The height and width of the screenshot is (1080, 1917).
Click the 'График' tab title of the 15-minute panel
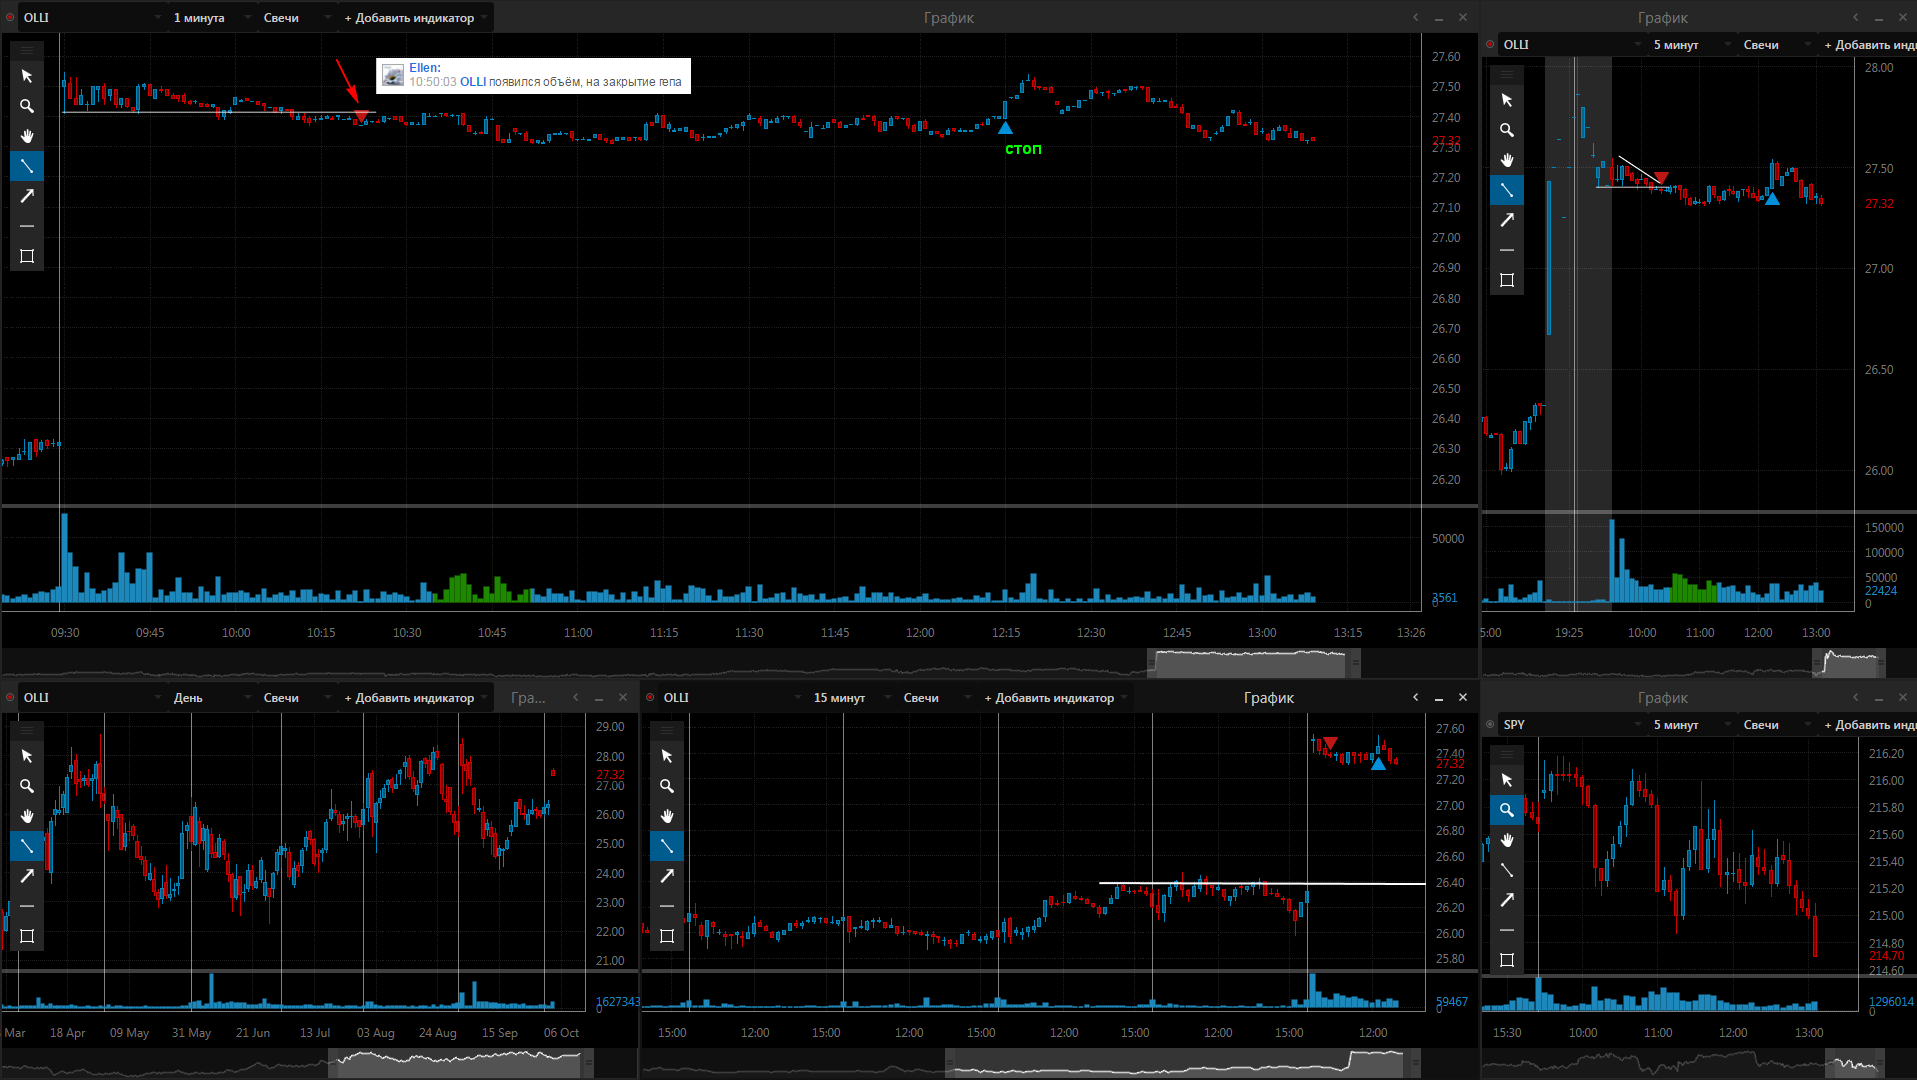coord(1268,697)
